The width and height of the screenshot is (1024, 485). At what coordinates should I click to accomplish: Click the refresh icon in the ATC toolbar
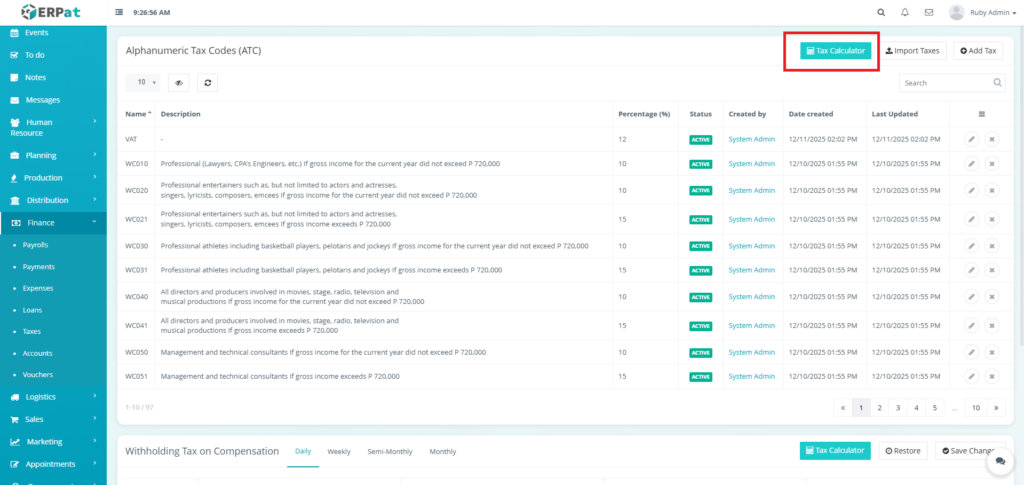(x=207, y=83)
